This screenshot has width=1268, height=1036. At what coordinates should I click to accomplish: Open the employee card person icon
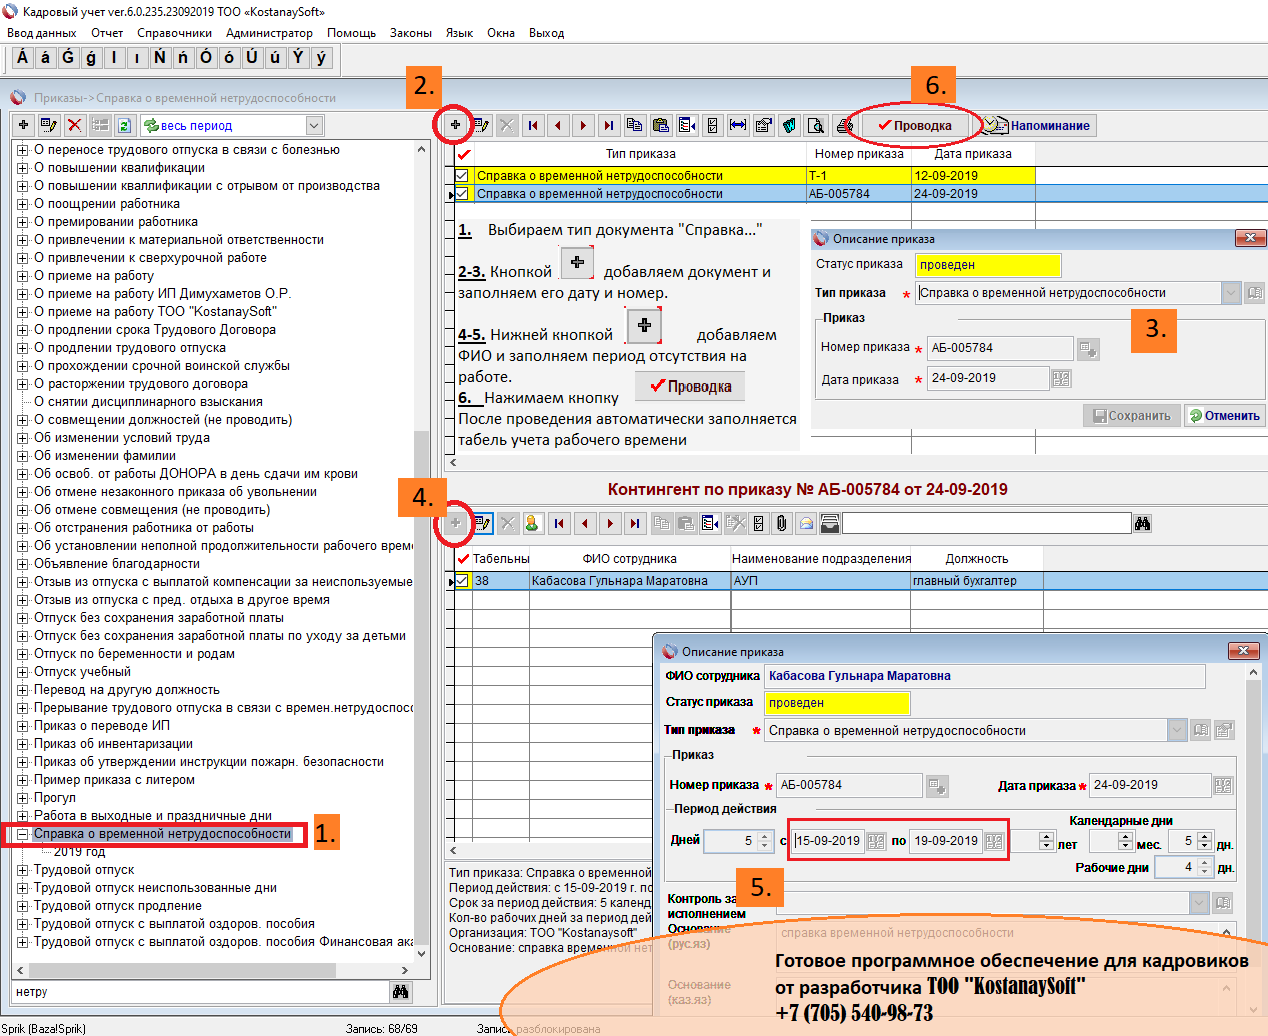click(532, 523)
